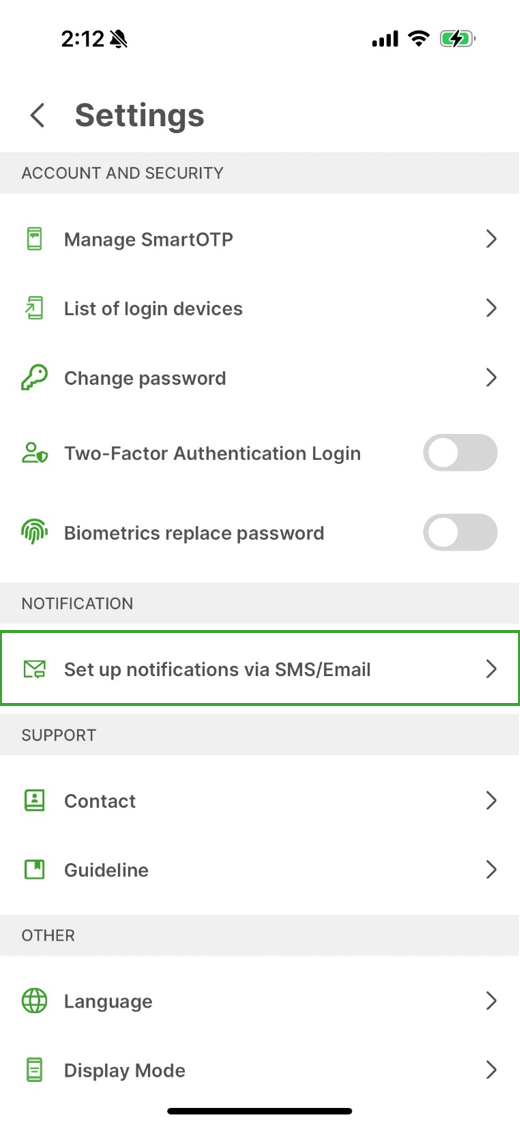Tap the battery indicator in status bar
520x1125 pixels.
click(x=458, y=39)
